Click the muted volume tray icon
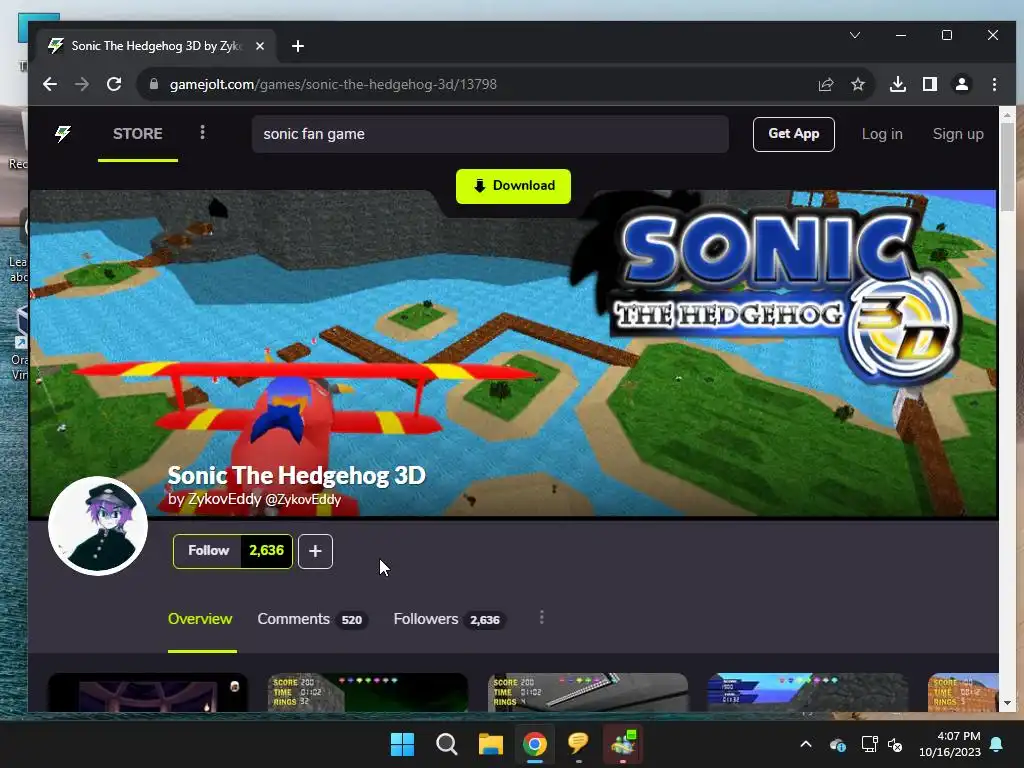This screenshot has width=1024, height=768. (x=895, y=744)
